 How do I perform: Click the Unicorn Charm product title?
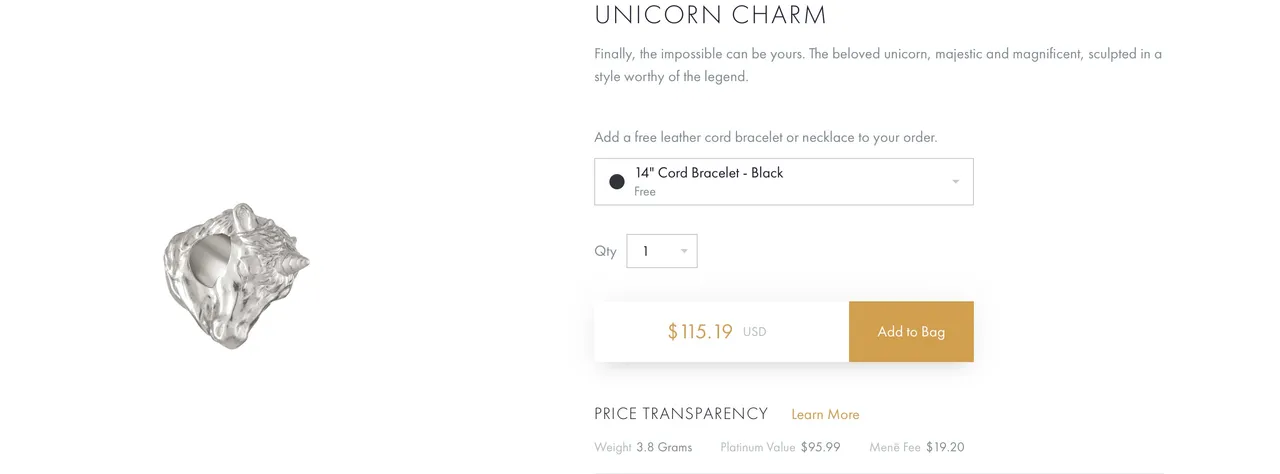711,15
